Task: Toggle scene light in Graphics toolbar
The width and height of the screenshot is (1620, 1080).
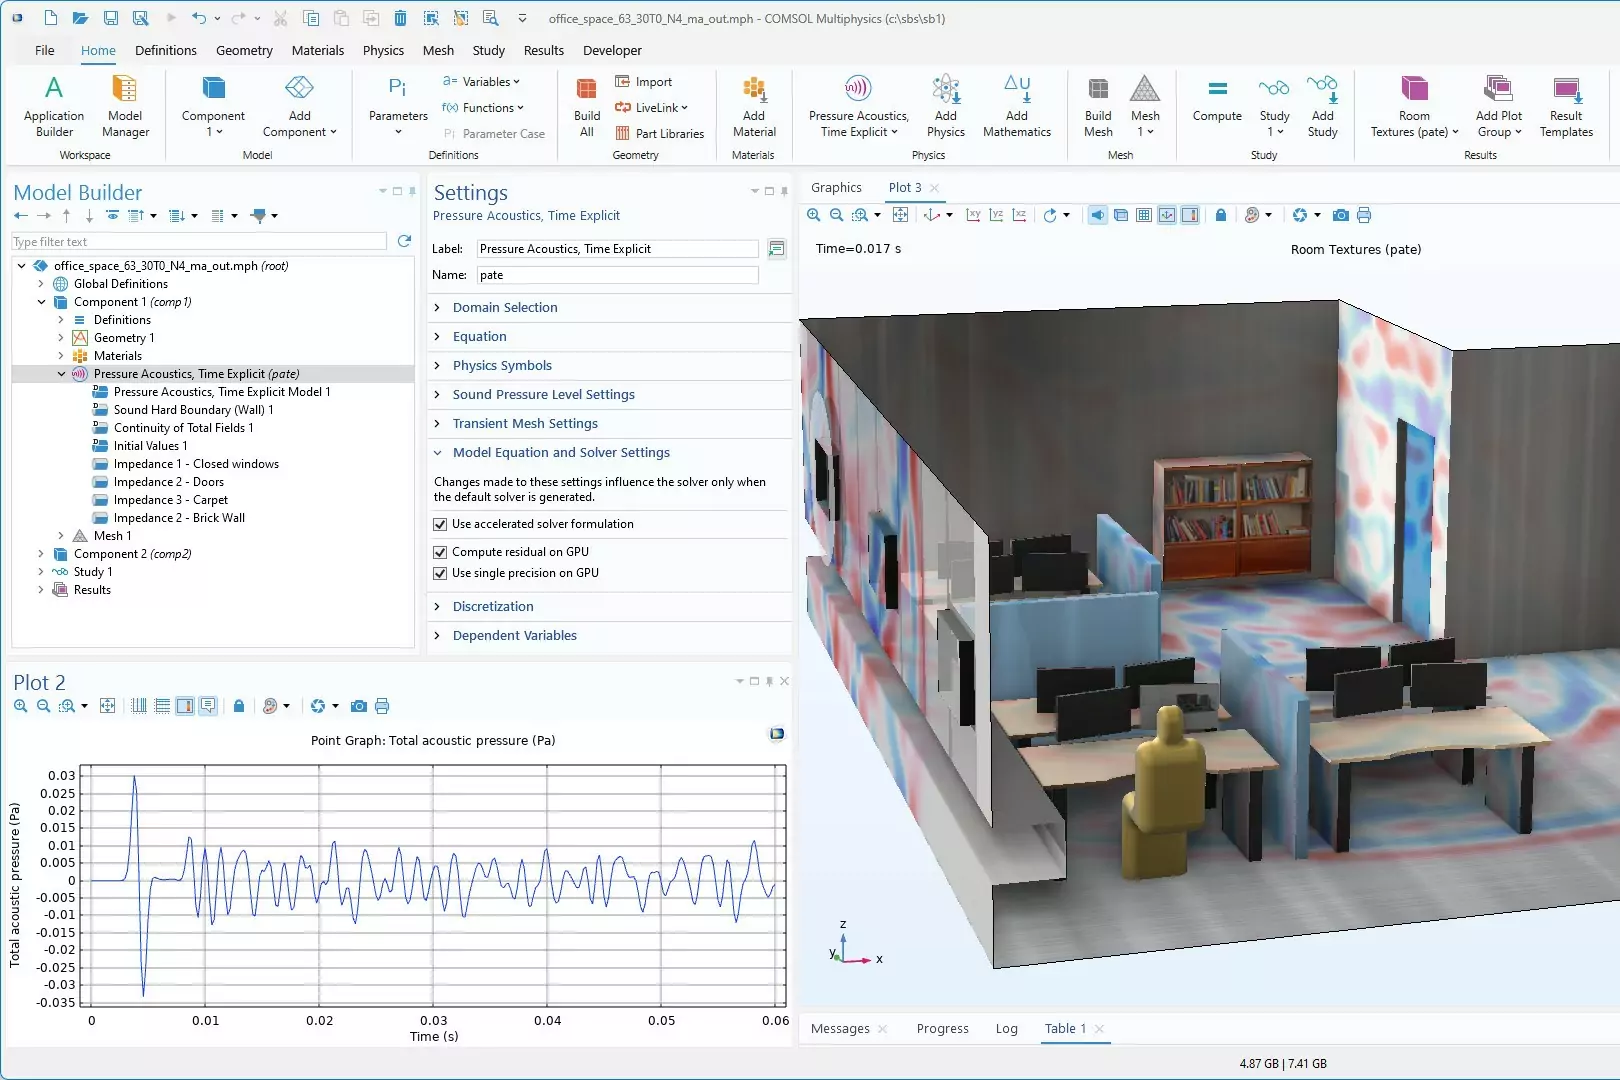Action: [1098, 215]
